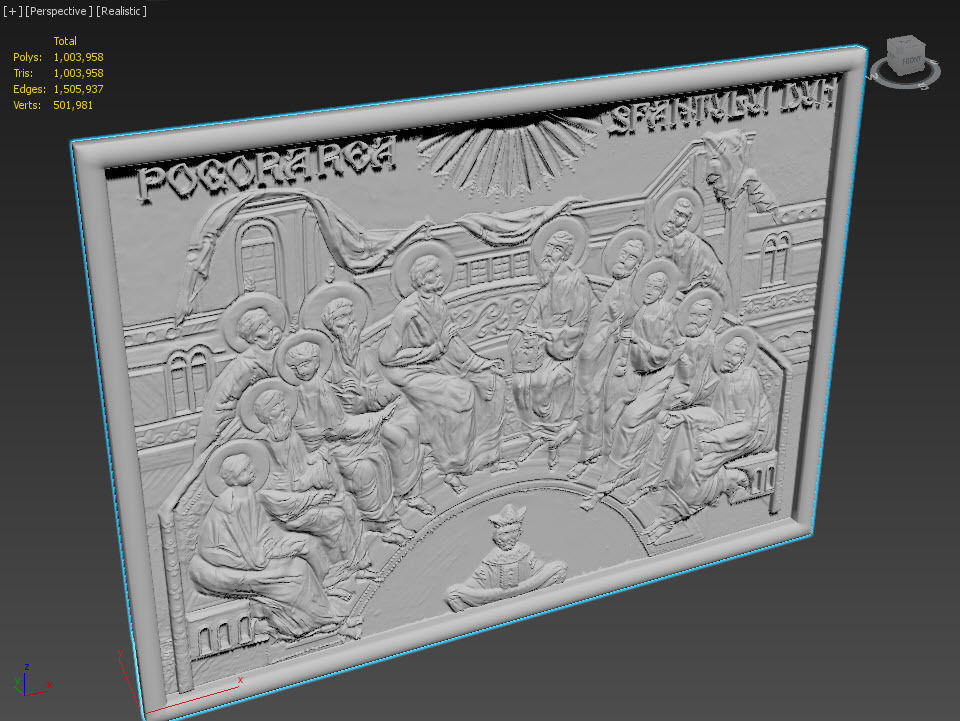The height and width of the screenshot is (721, 960).
Task: Open the [+] viewport general menu
Action: pyautogui.click(x=12, y=11)
